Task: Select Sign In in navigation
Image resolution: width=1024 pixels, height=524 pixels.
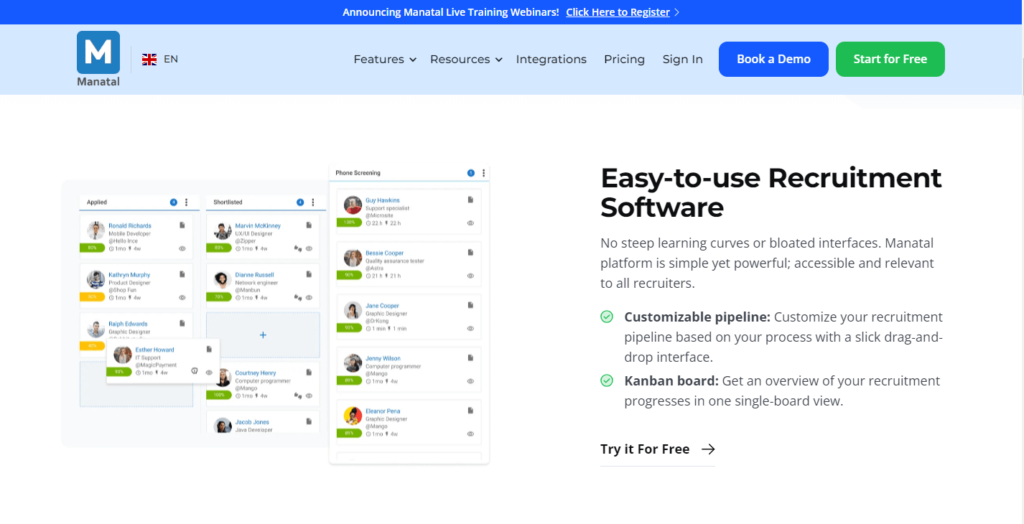Action: [x=682, y=59]
